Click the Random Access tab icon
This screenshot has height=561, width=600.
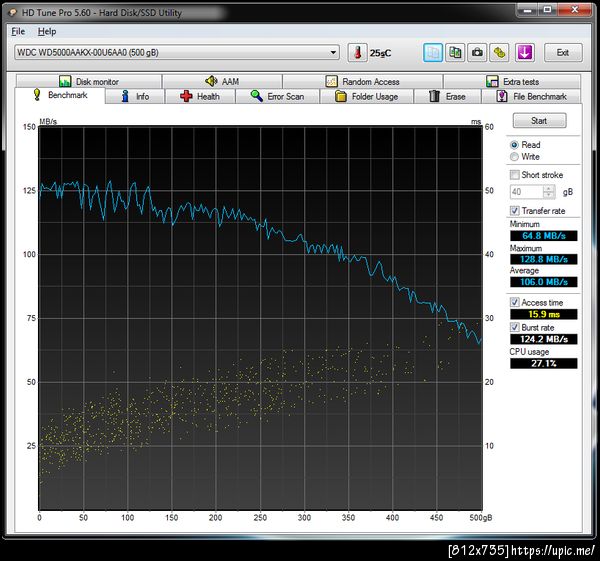point(331,81)
